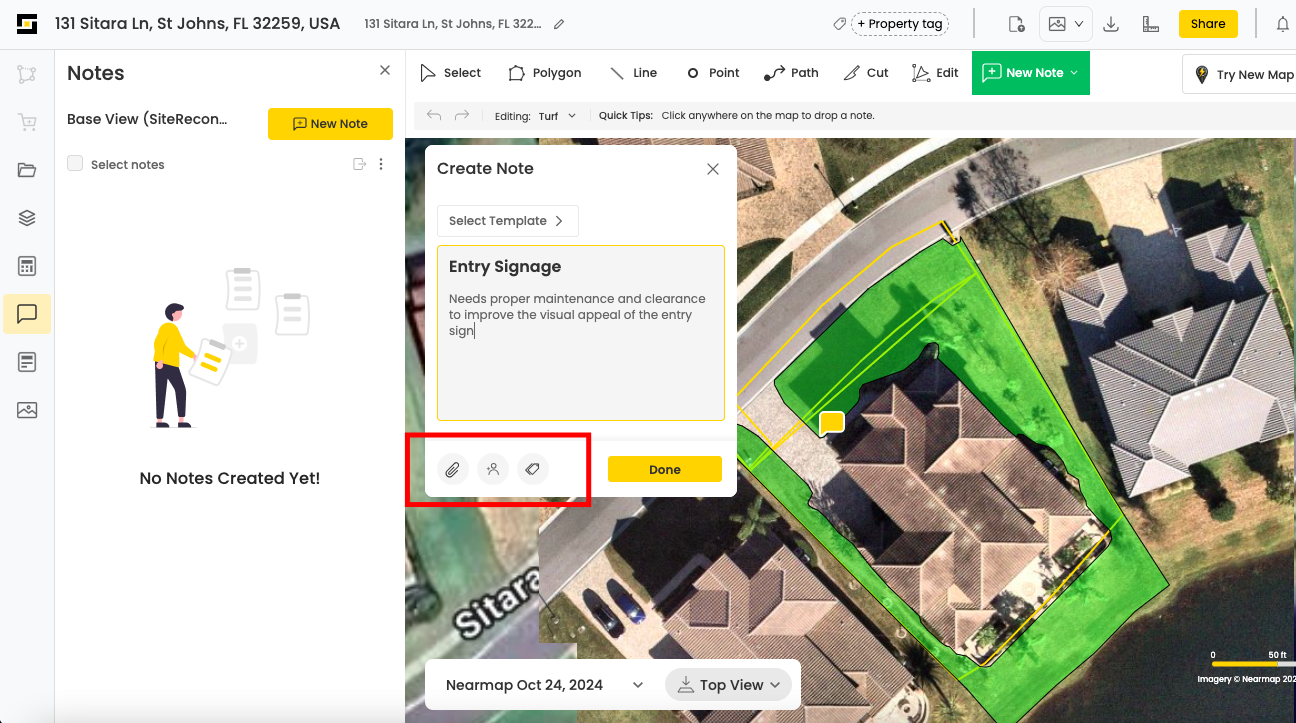Click the yellow Share button
This screenshot has height=723, width=1296.
(1207, 24)
